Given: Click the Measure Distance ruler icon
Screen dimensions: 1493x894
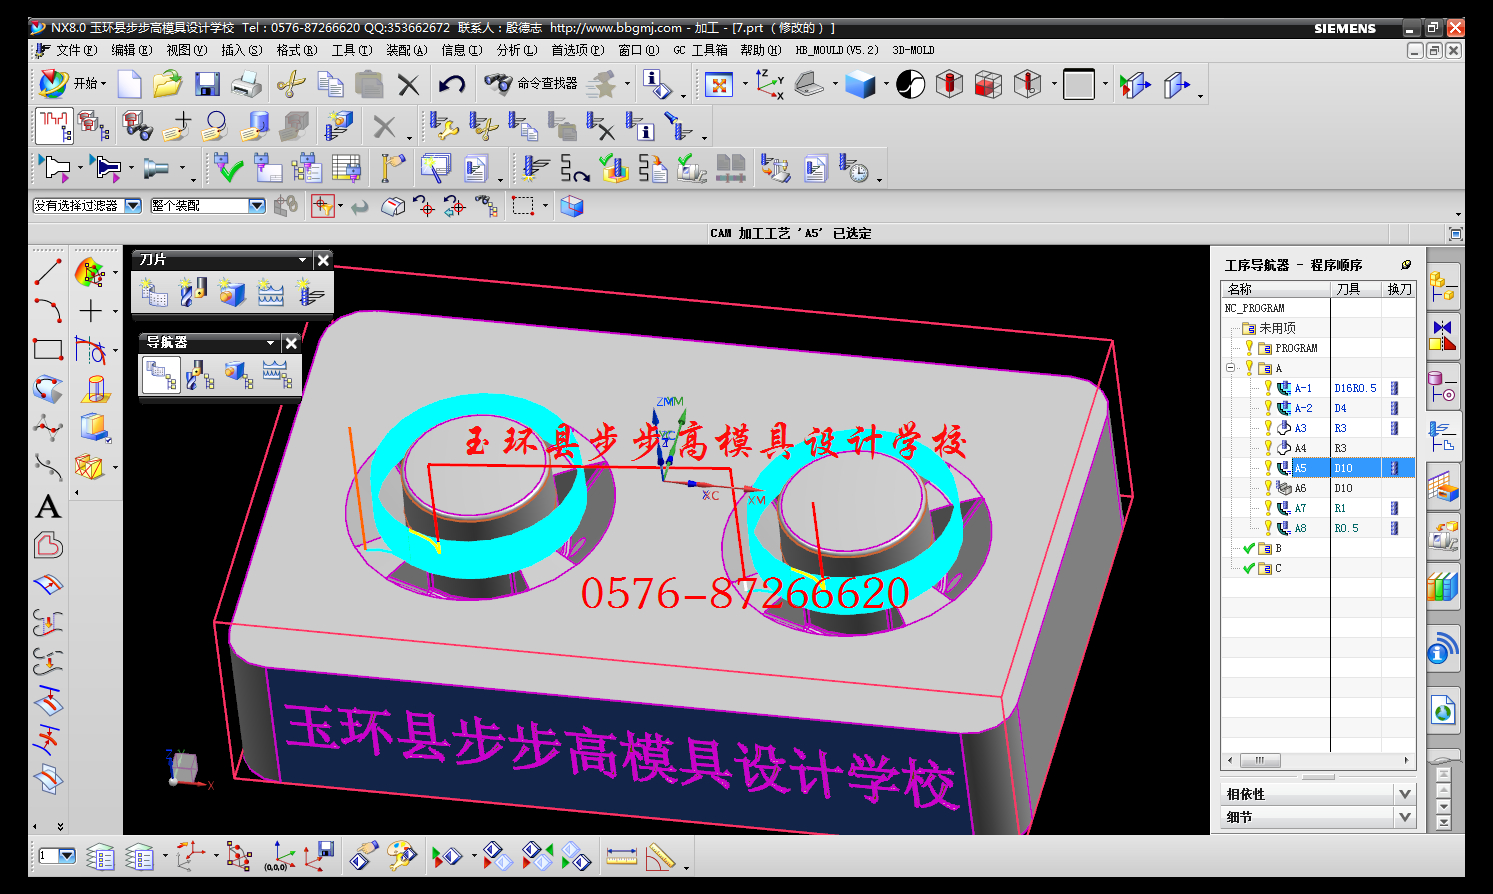Looking at the screenshot, I should click(x=621, y=856).
